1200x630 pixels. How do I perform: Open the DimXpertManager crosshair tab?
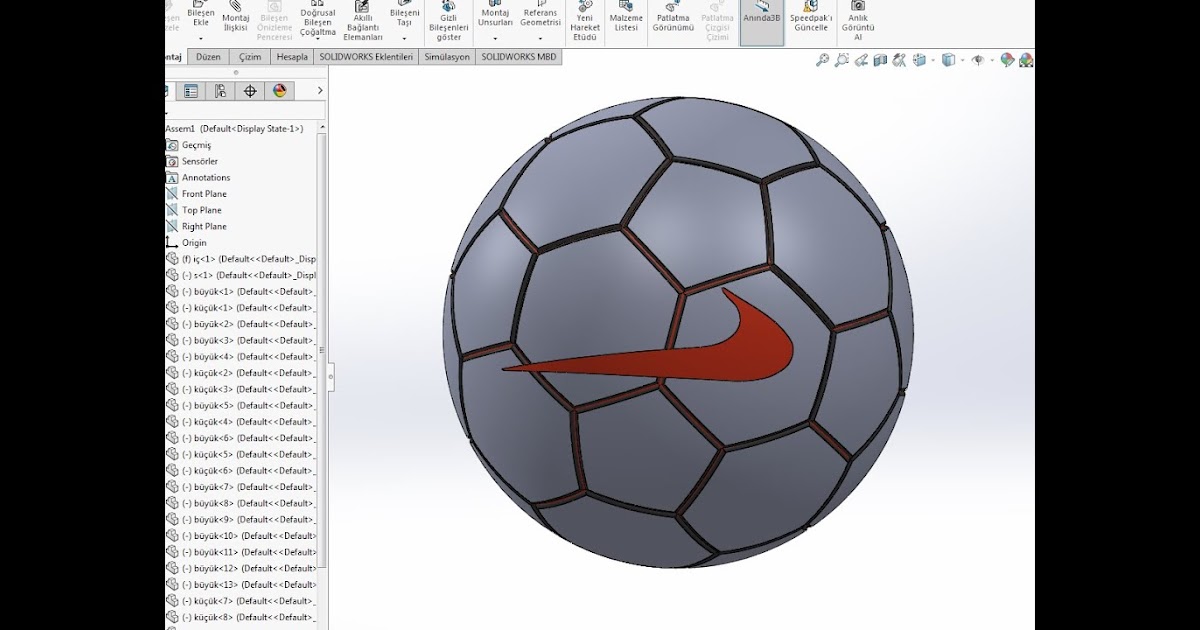pyautogui.click(x=250, y=91)
